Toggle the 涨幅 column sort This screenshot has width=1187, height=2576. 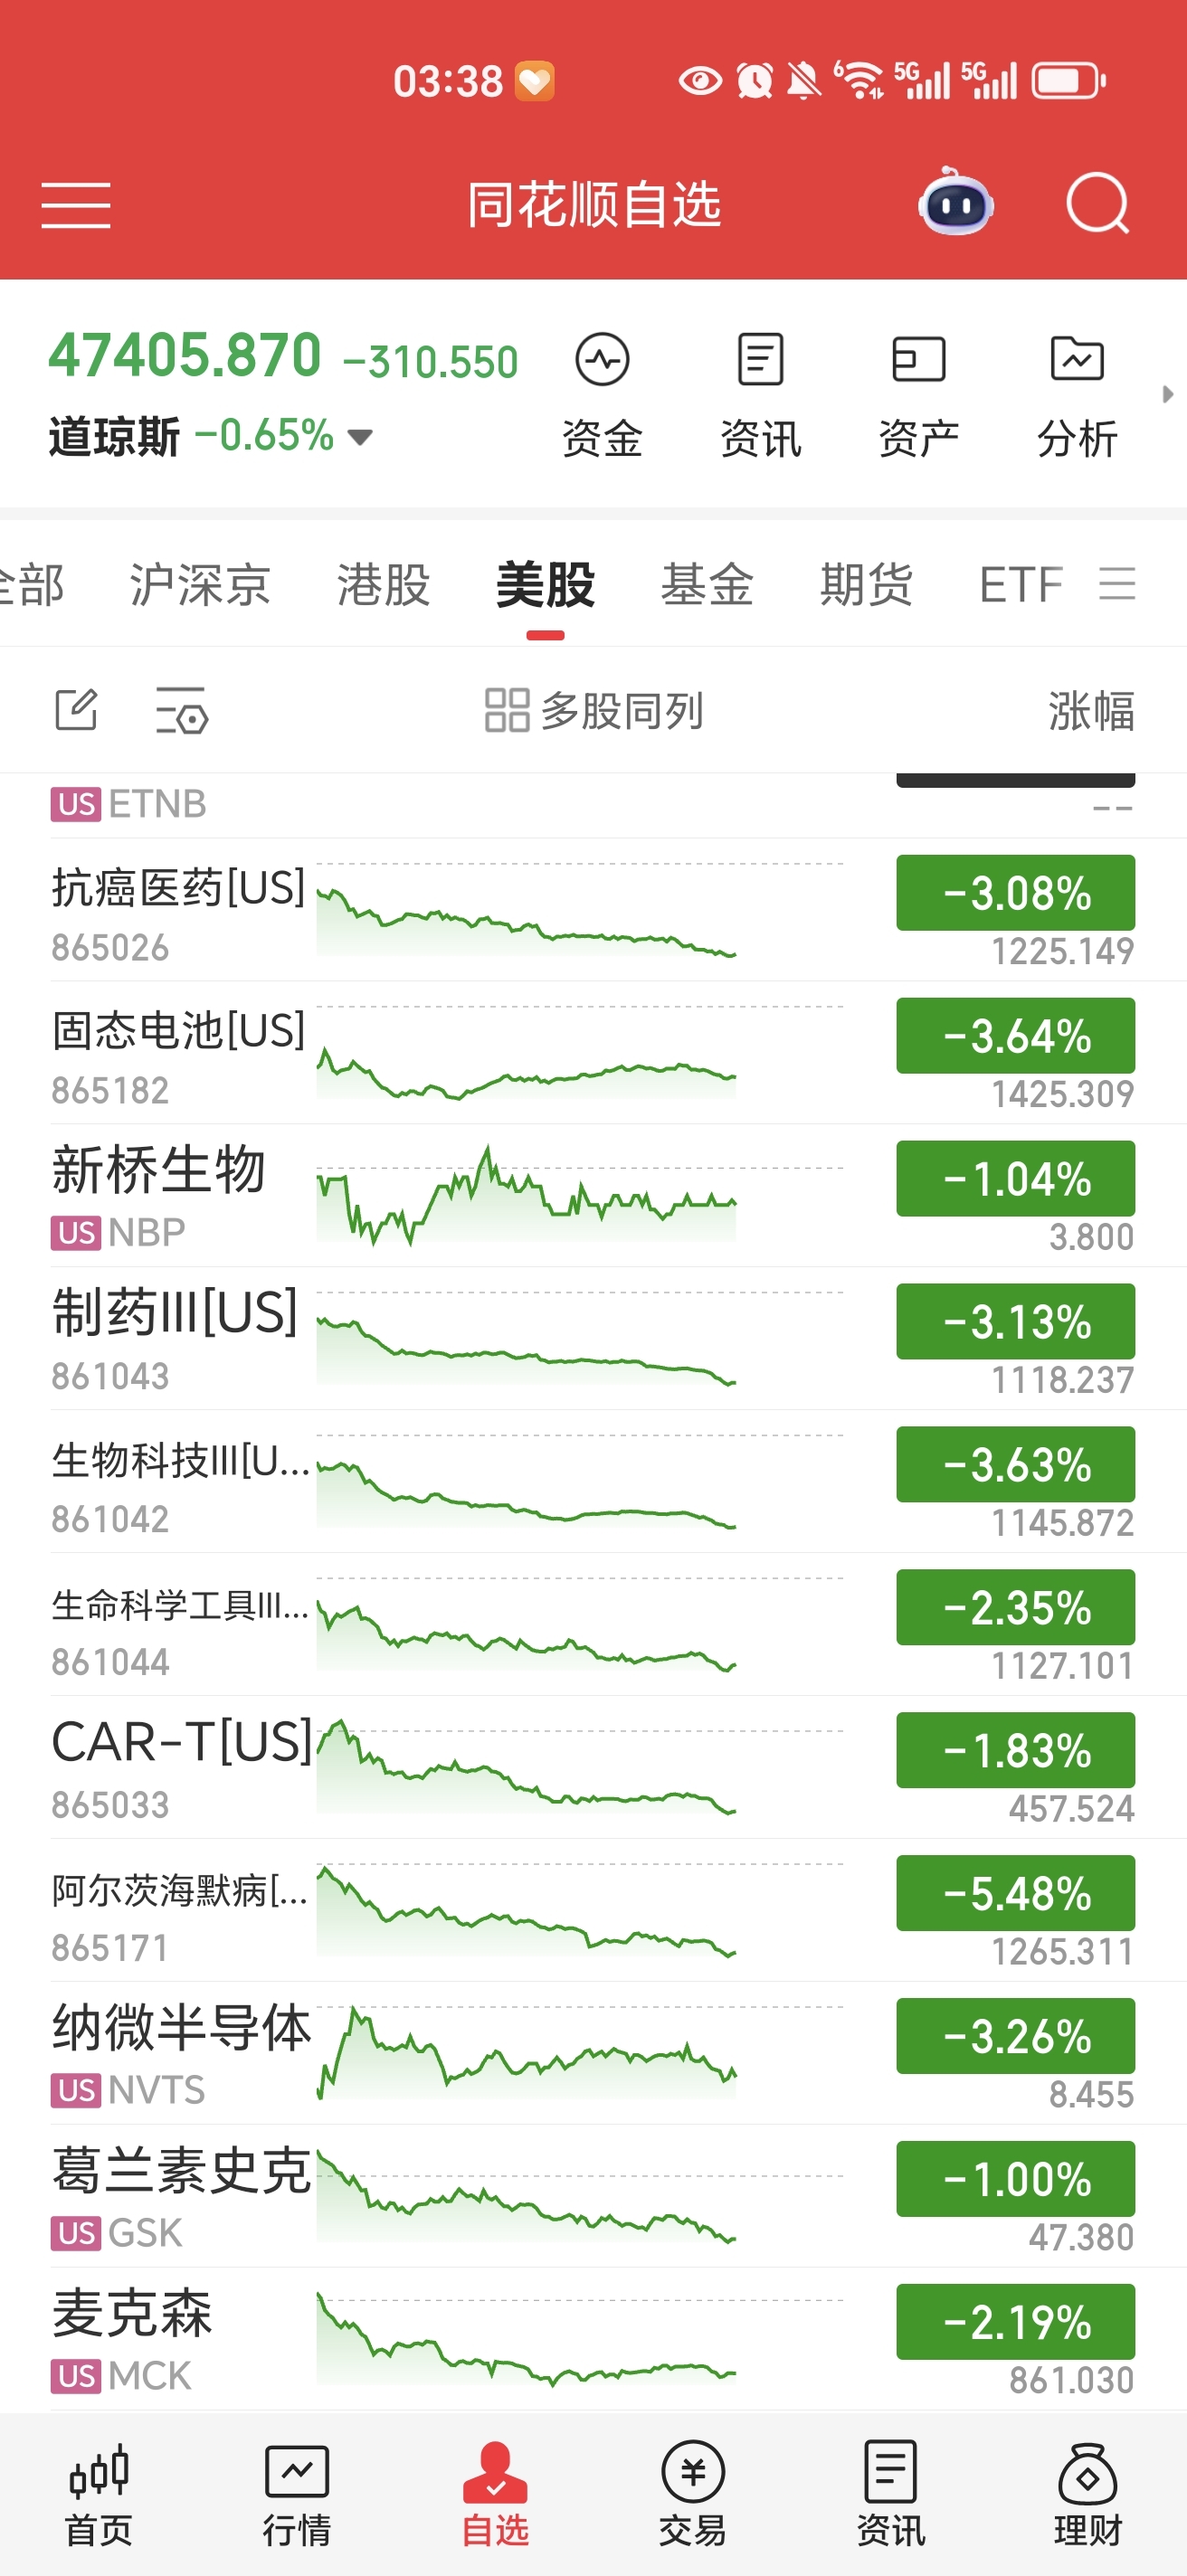(x=1091, y=711)
